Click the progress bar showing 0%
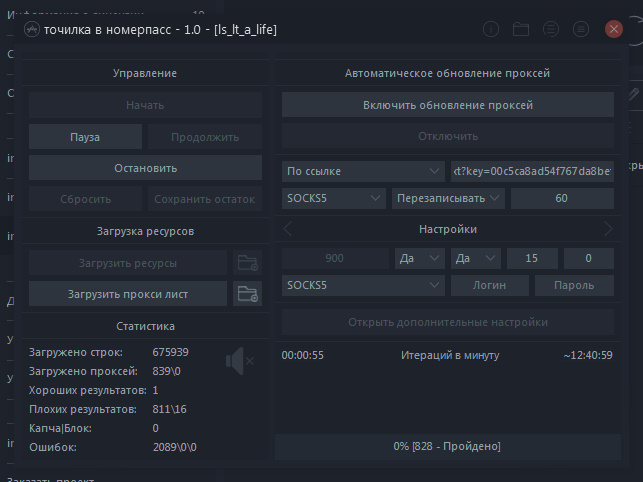Viewport: 643px width, 482px height. point(447,445)
